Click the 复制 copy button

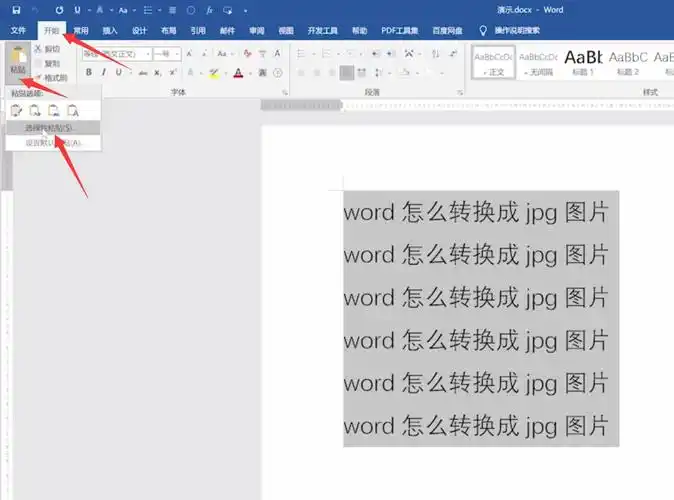(x=48, y=63)
